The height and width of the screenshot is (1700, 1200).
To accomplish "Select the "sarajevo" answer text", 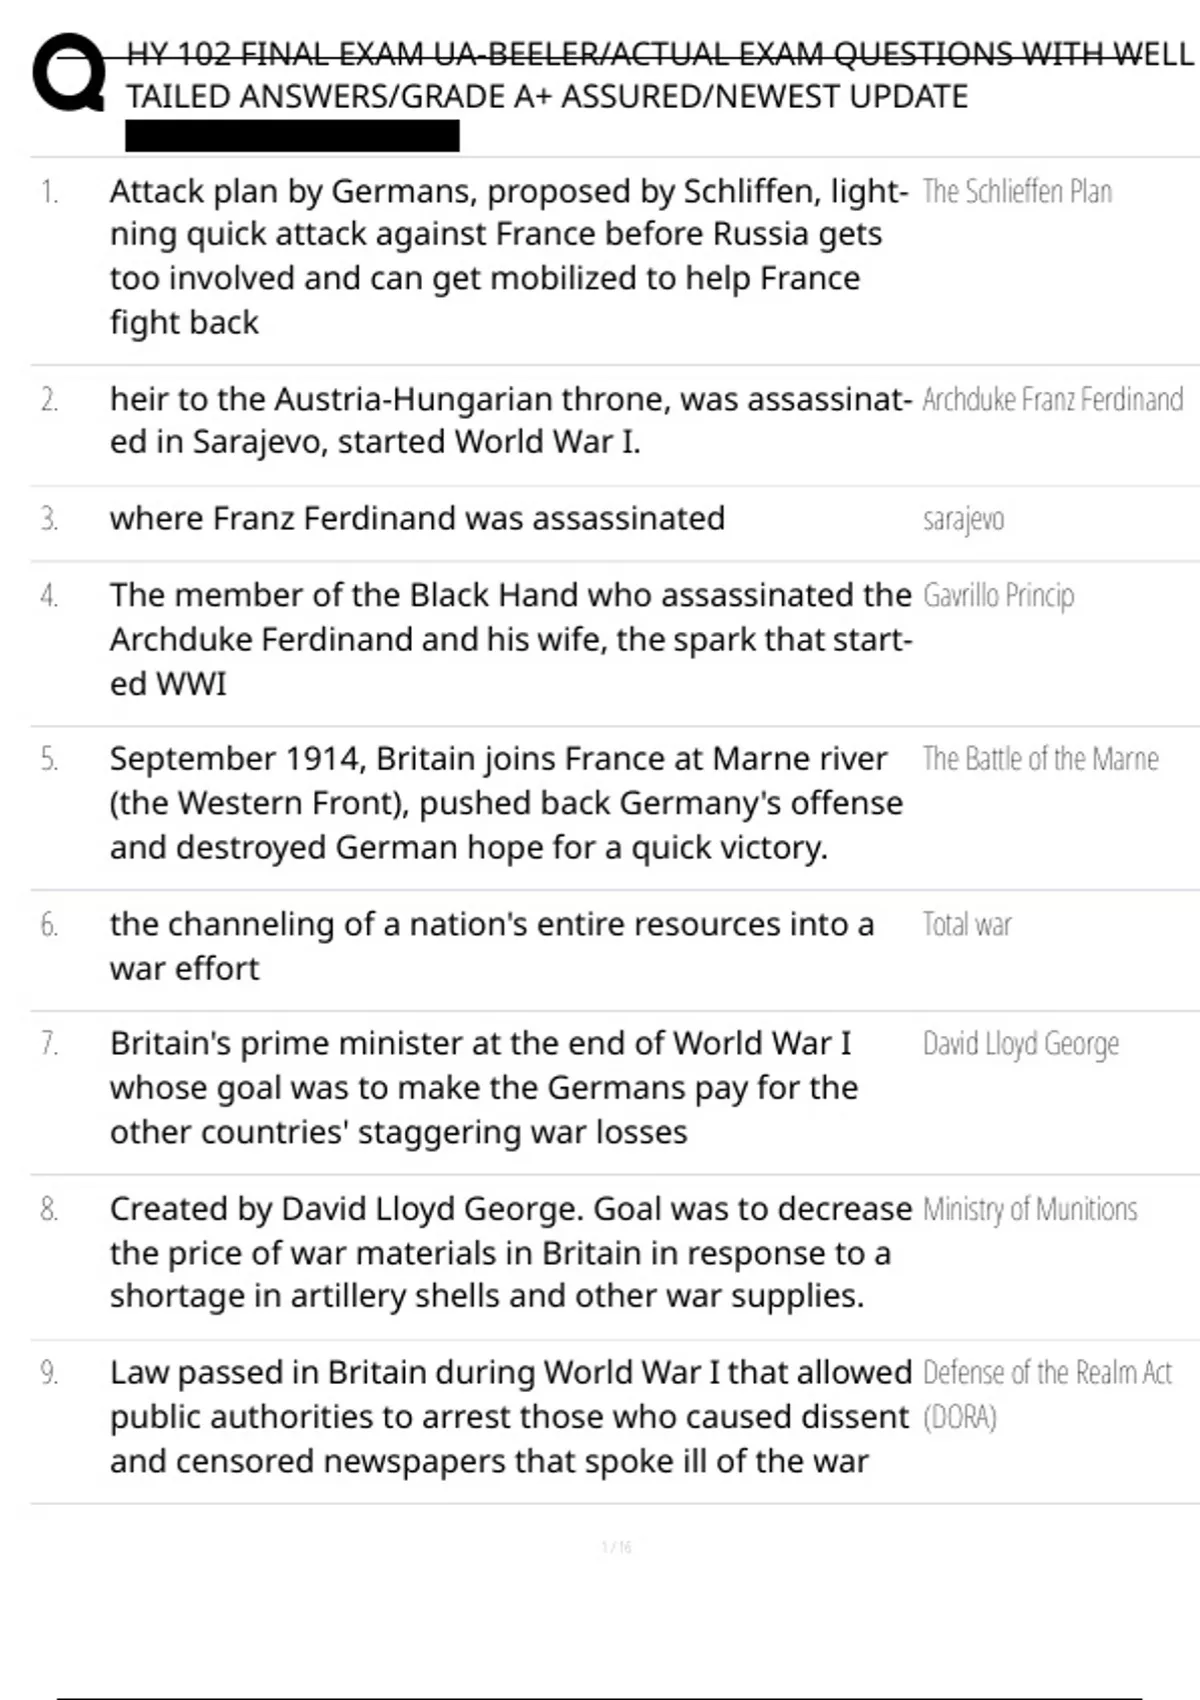I will [963, 519].
